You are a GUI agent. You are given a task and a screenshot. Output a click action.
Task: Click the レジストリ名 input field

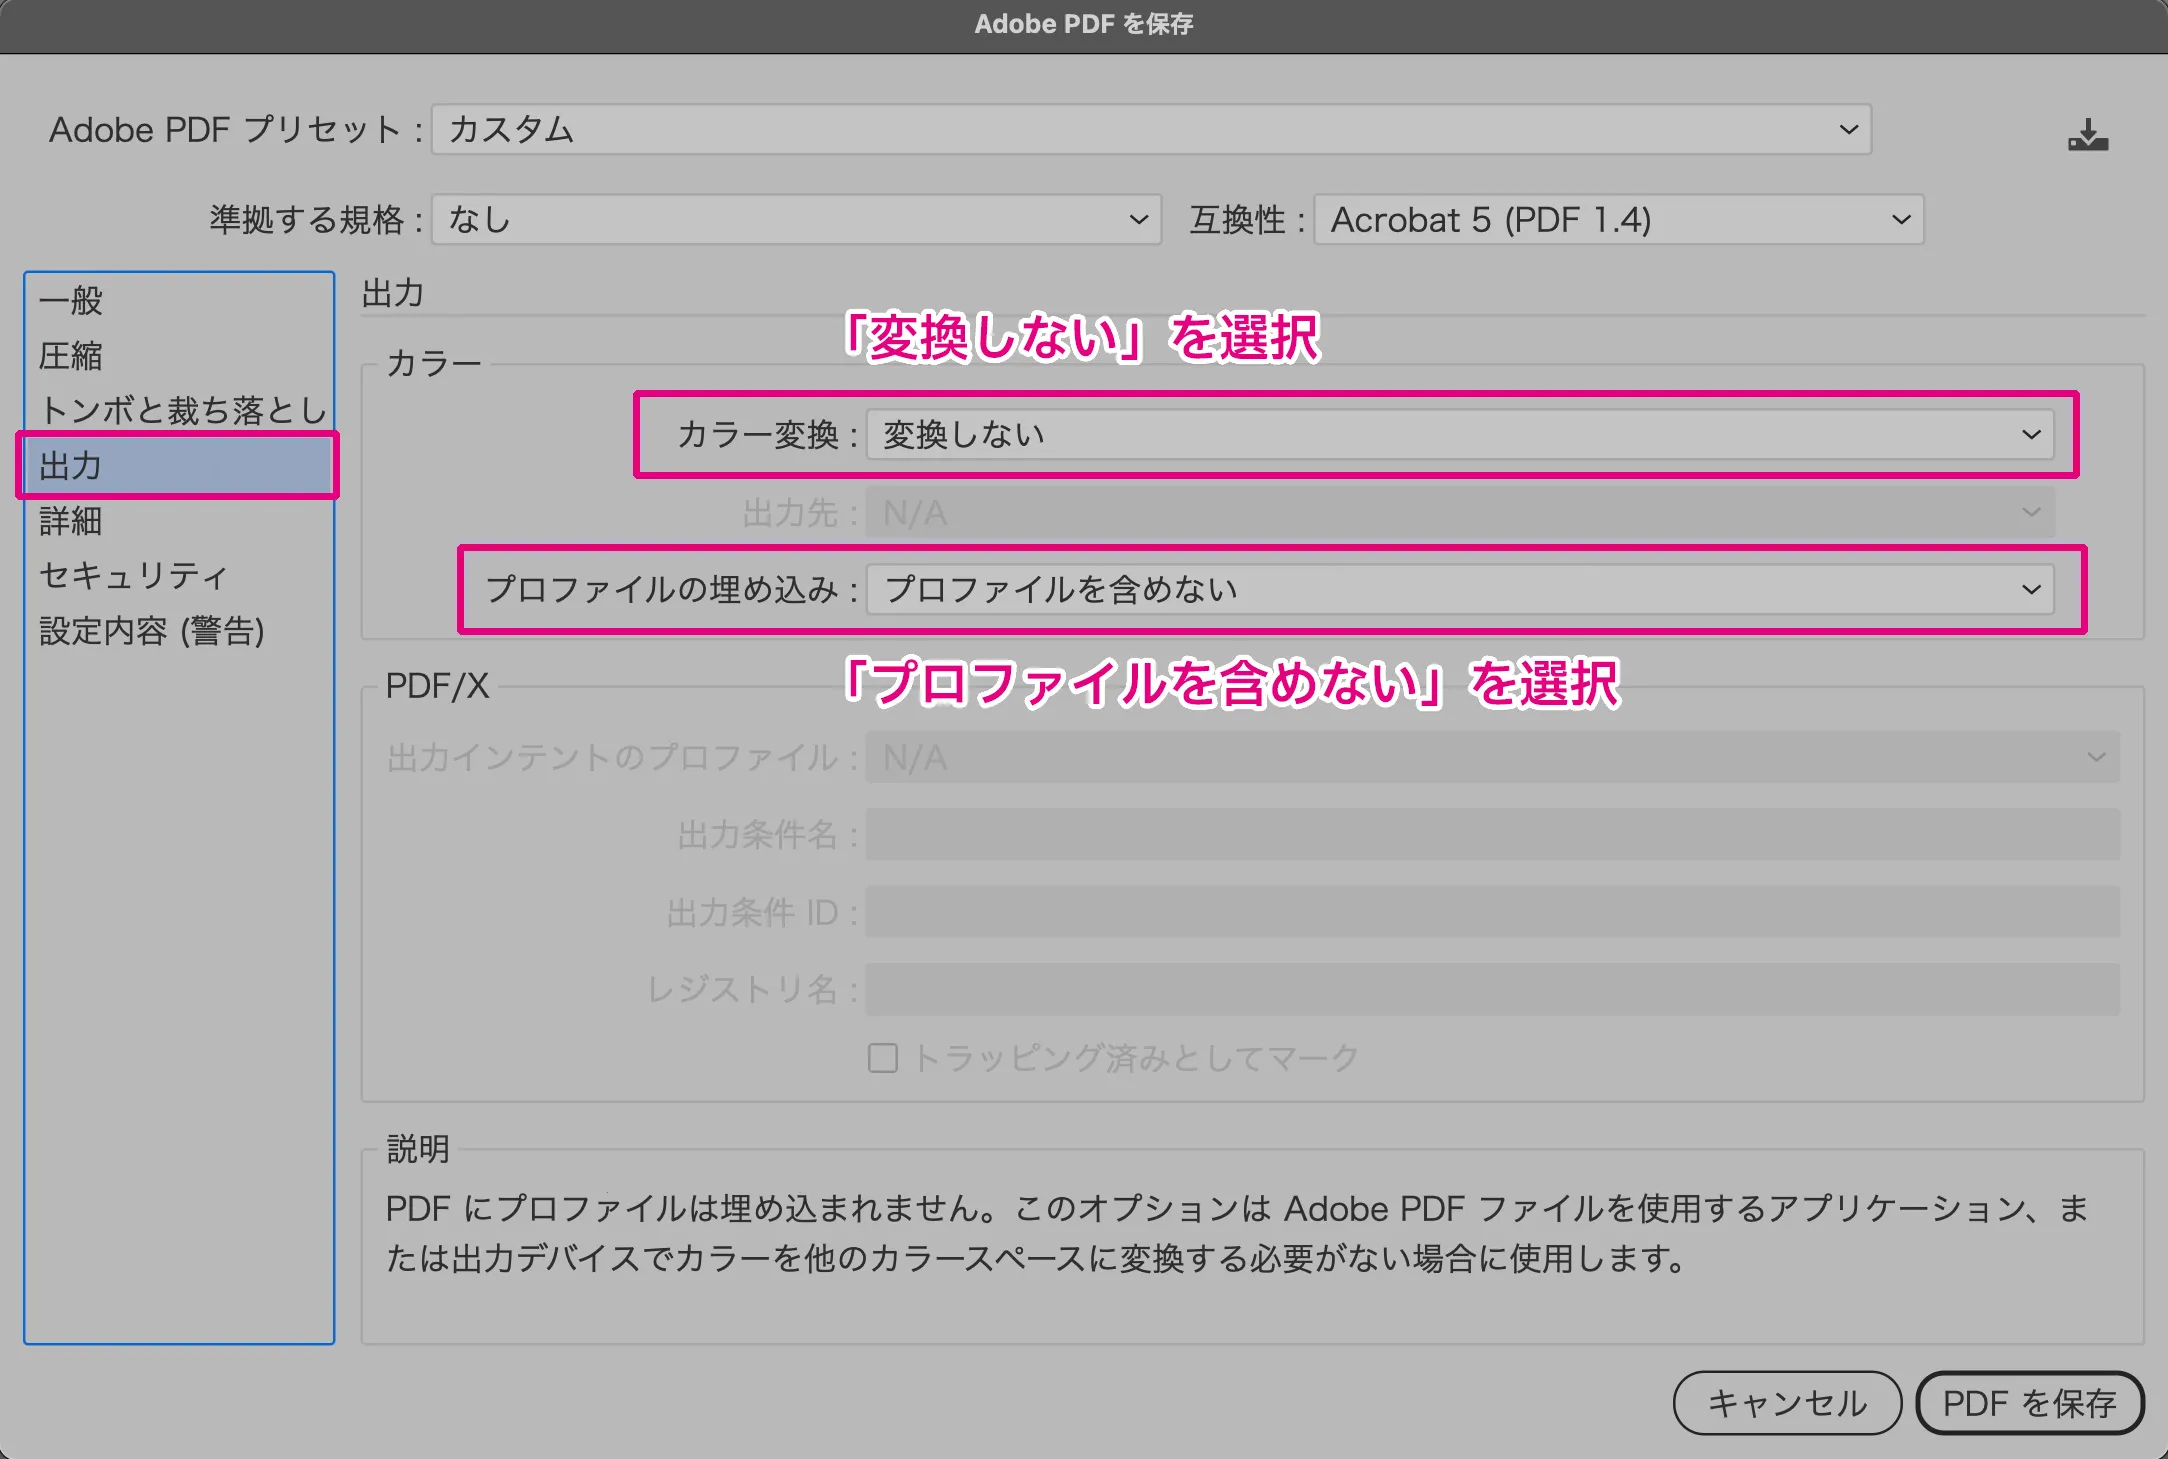coord(1492,988)
